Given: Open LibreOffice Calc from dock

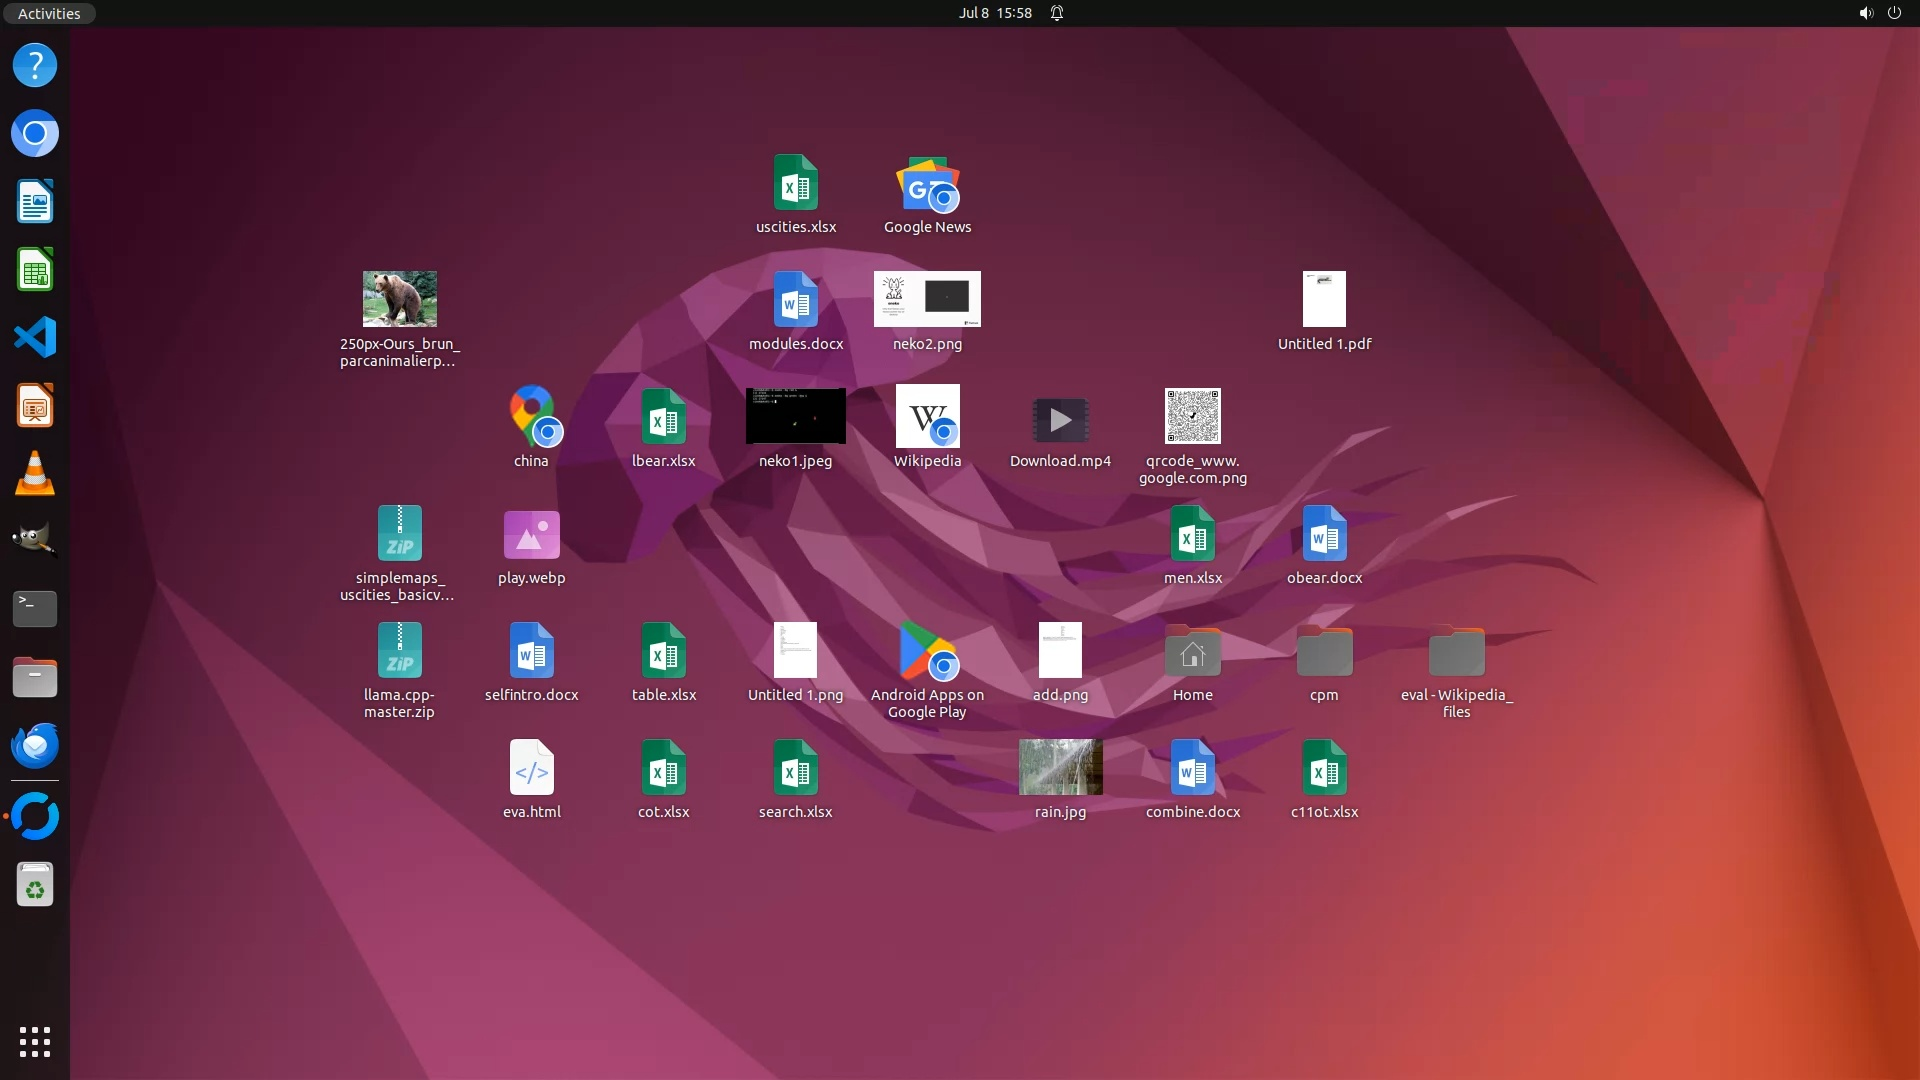Looking at the screenshot, I should pyautogui.click(x=35, y=270).
